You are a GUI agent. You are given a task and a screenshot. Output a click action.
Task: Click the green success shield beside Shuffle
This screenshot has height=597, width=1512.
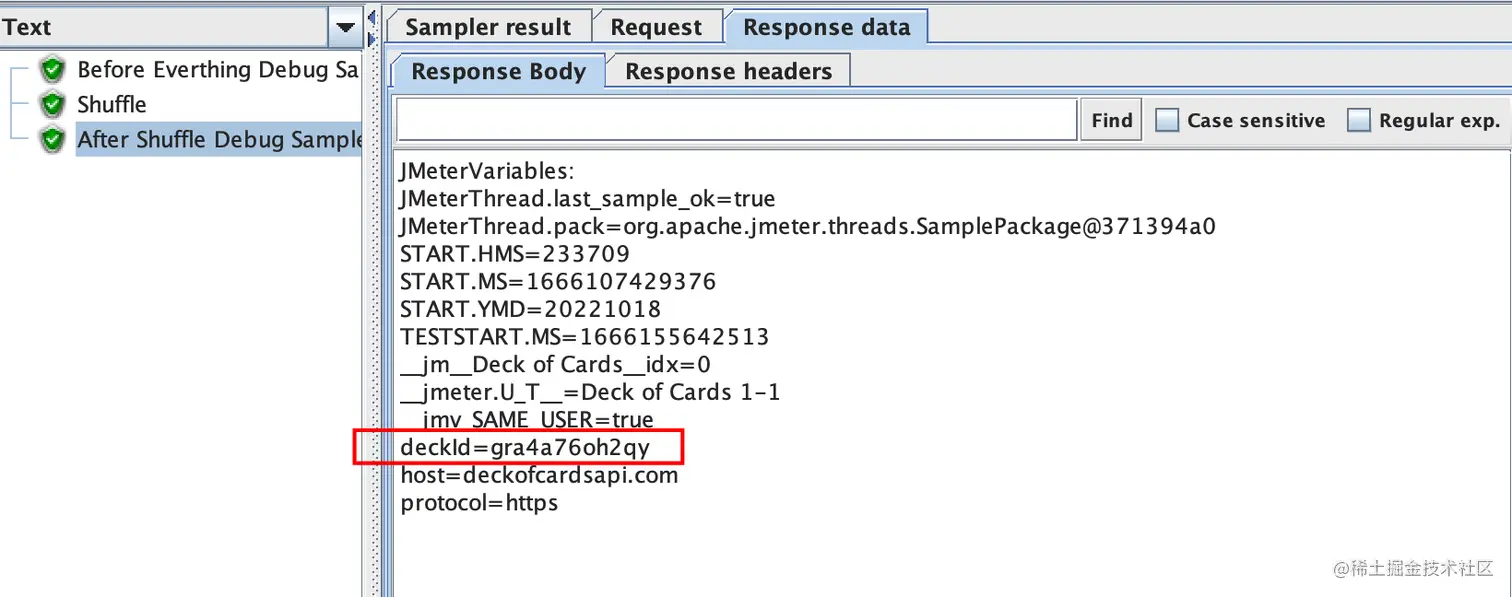[53, 104]
